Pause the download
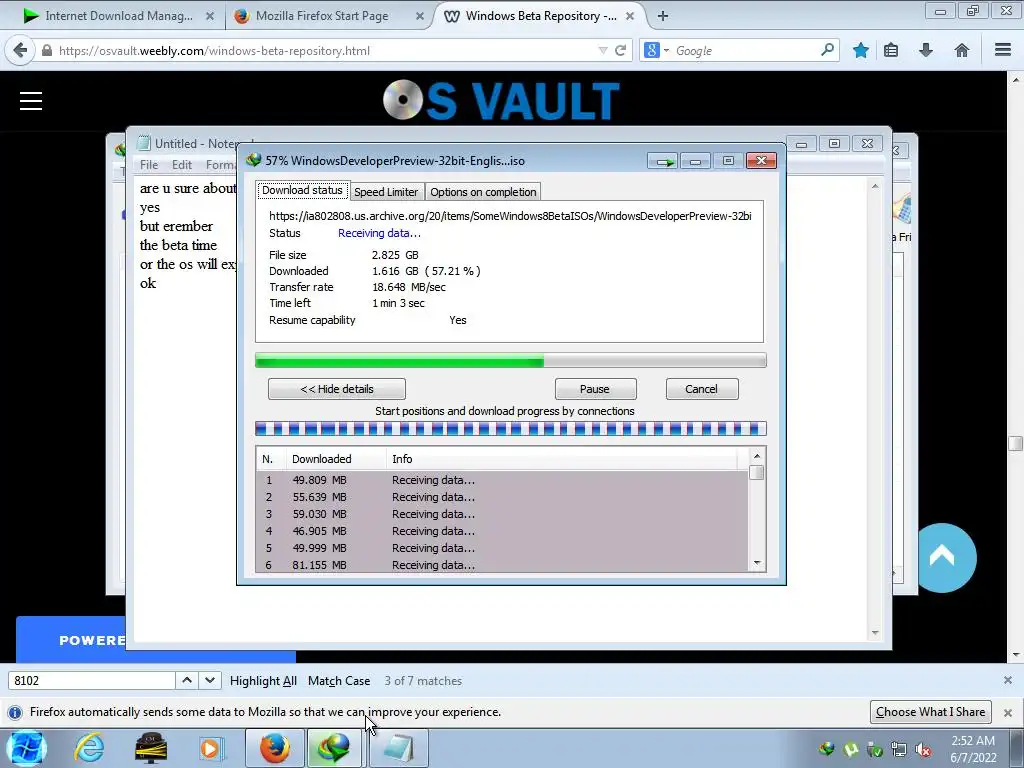This screenshot has width=1024, height=768. tap(595, 389)
